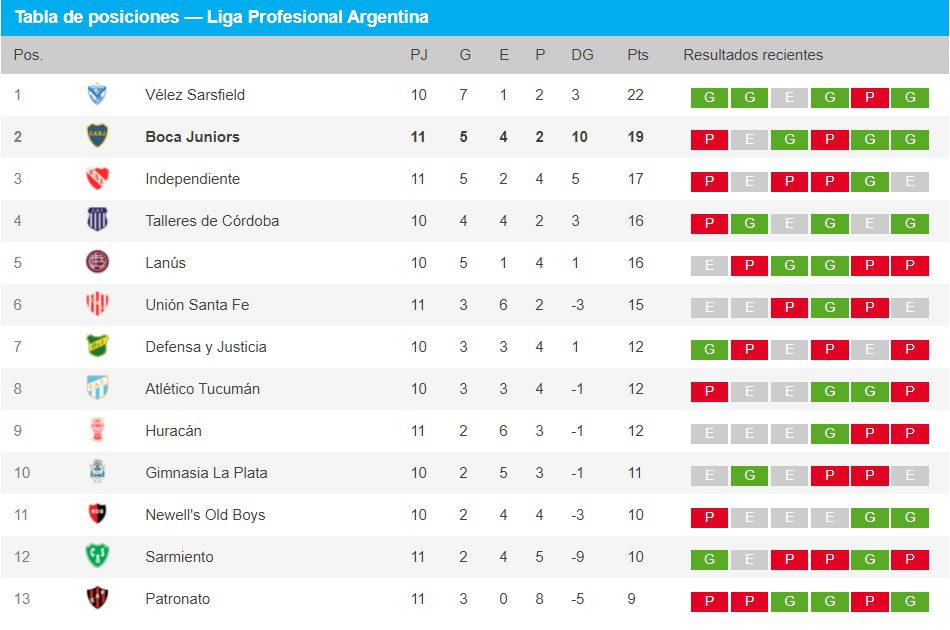Click the Sarmiento club crest
The width and height of the screenshot is (950, 630).
pyautogui.click(x=97, y=557)
